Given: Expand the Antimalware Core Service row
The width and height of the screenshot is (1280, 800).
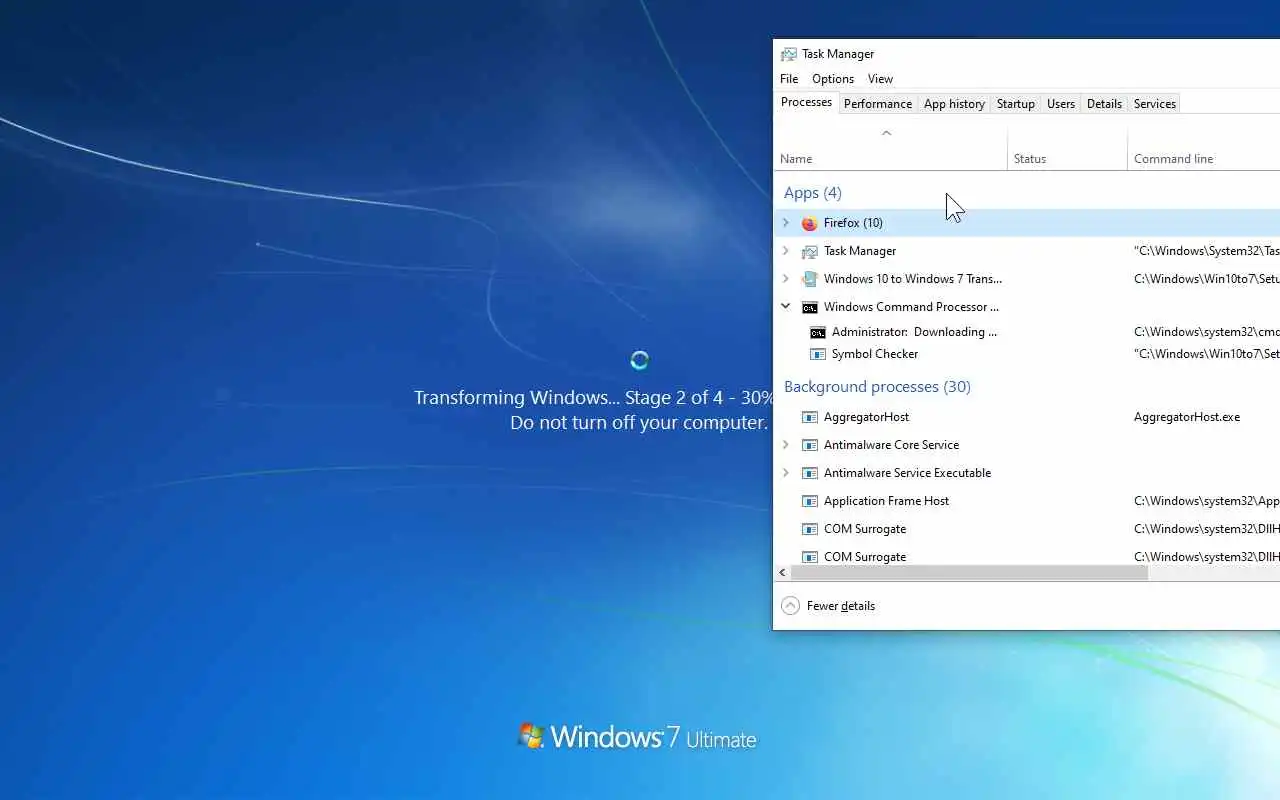Looking at the screenshot, I should 786,445.
